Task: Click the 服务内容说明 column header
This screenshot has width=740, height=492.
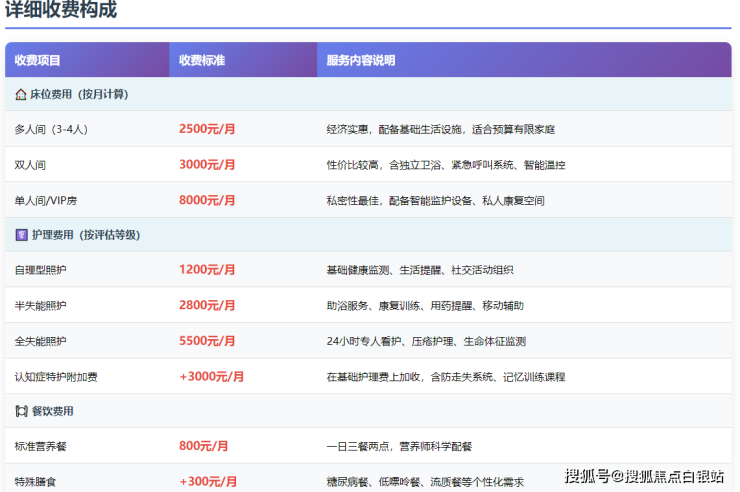Action: [x=361, y=60]
